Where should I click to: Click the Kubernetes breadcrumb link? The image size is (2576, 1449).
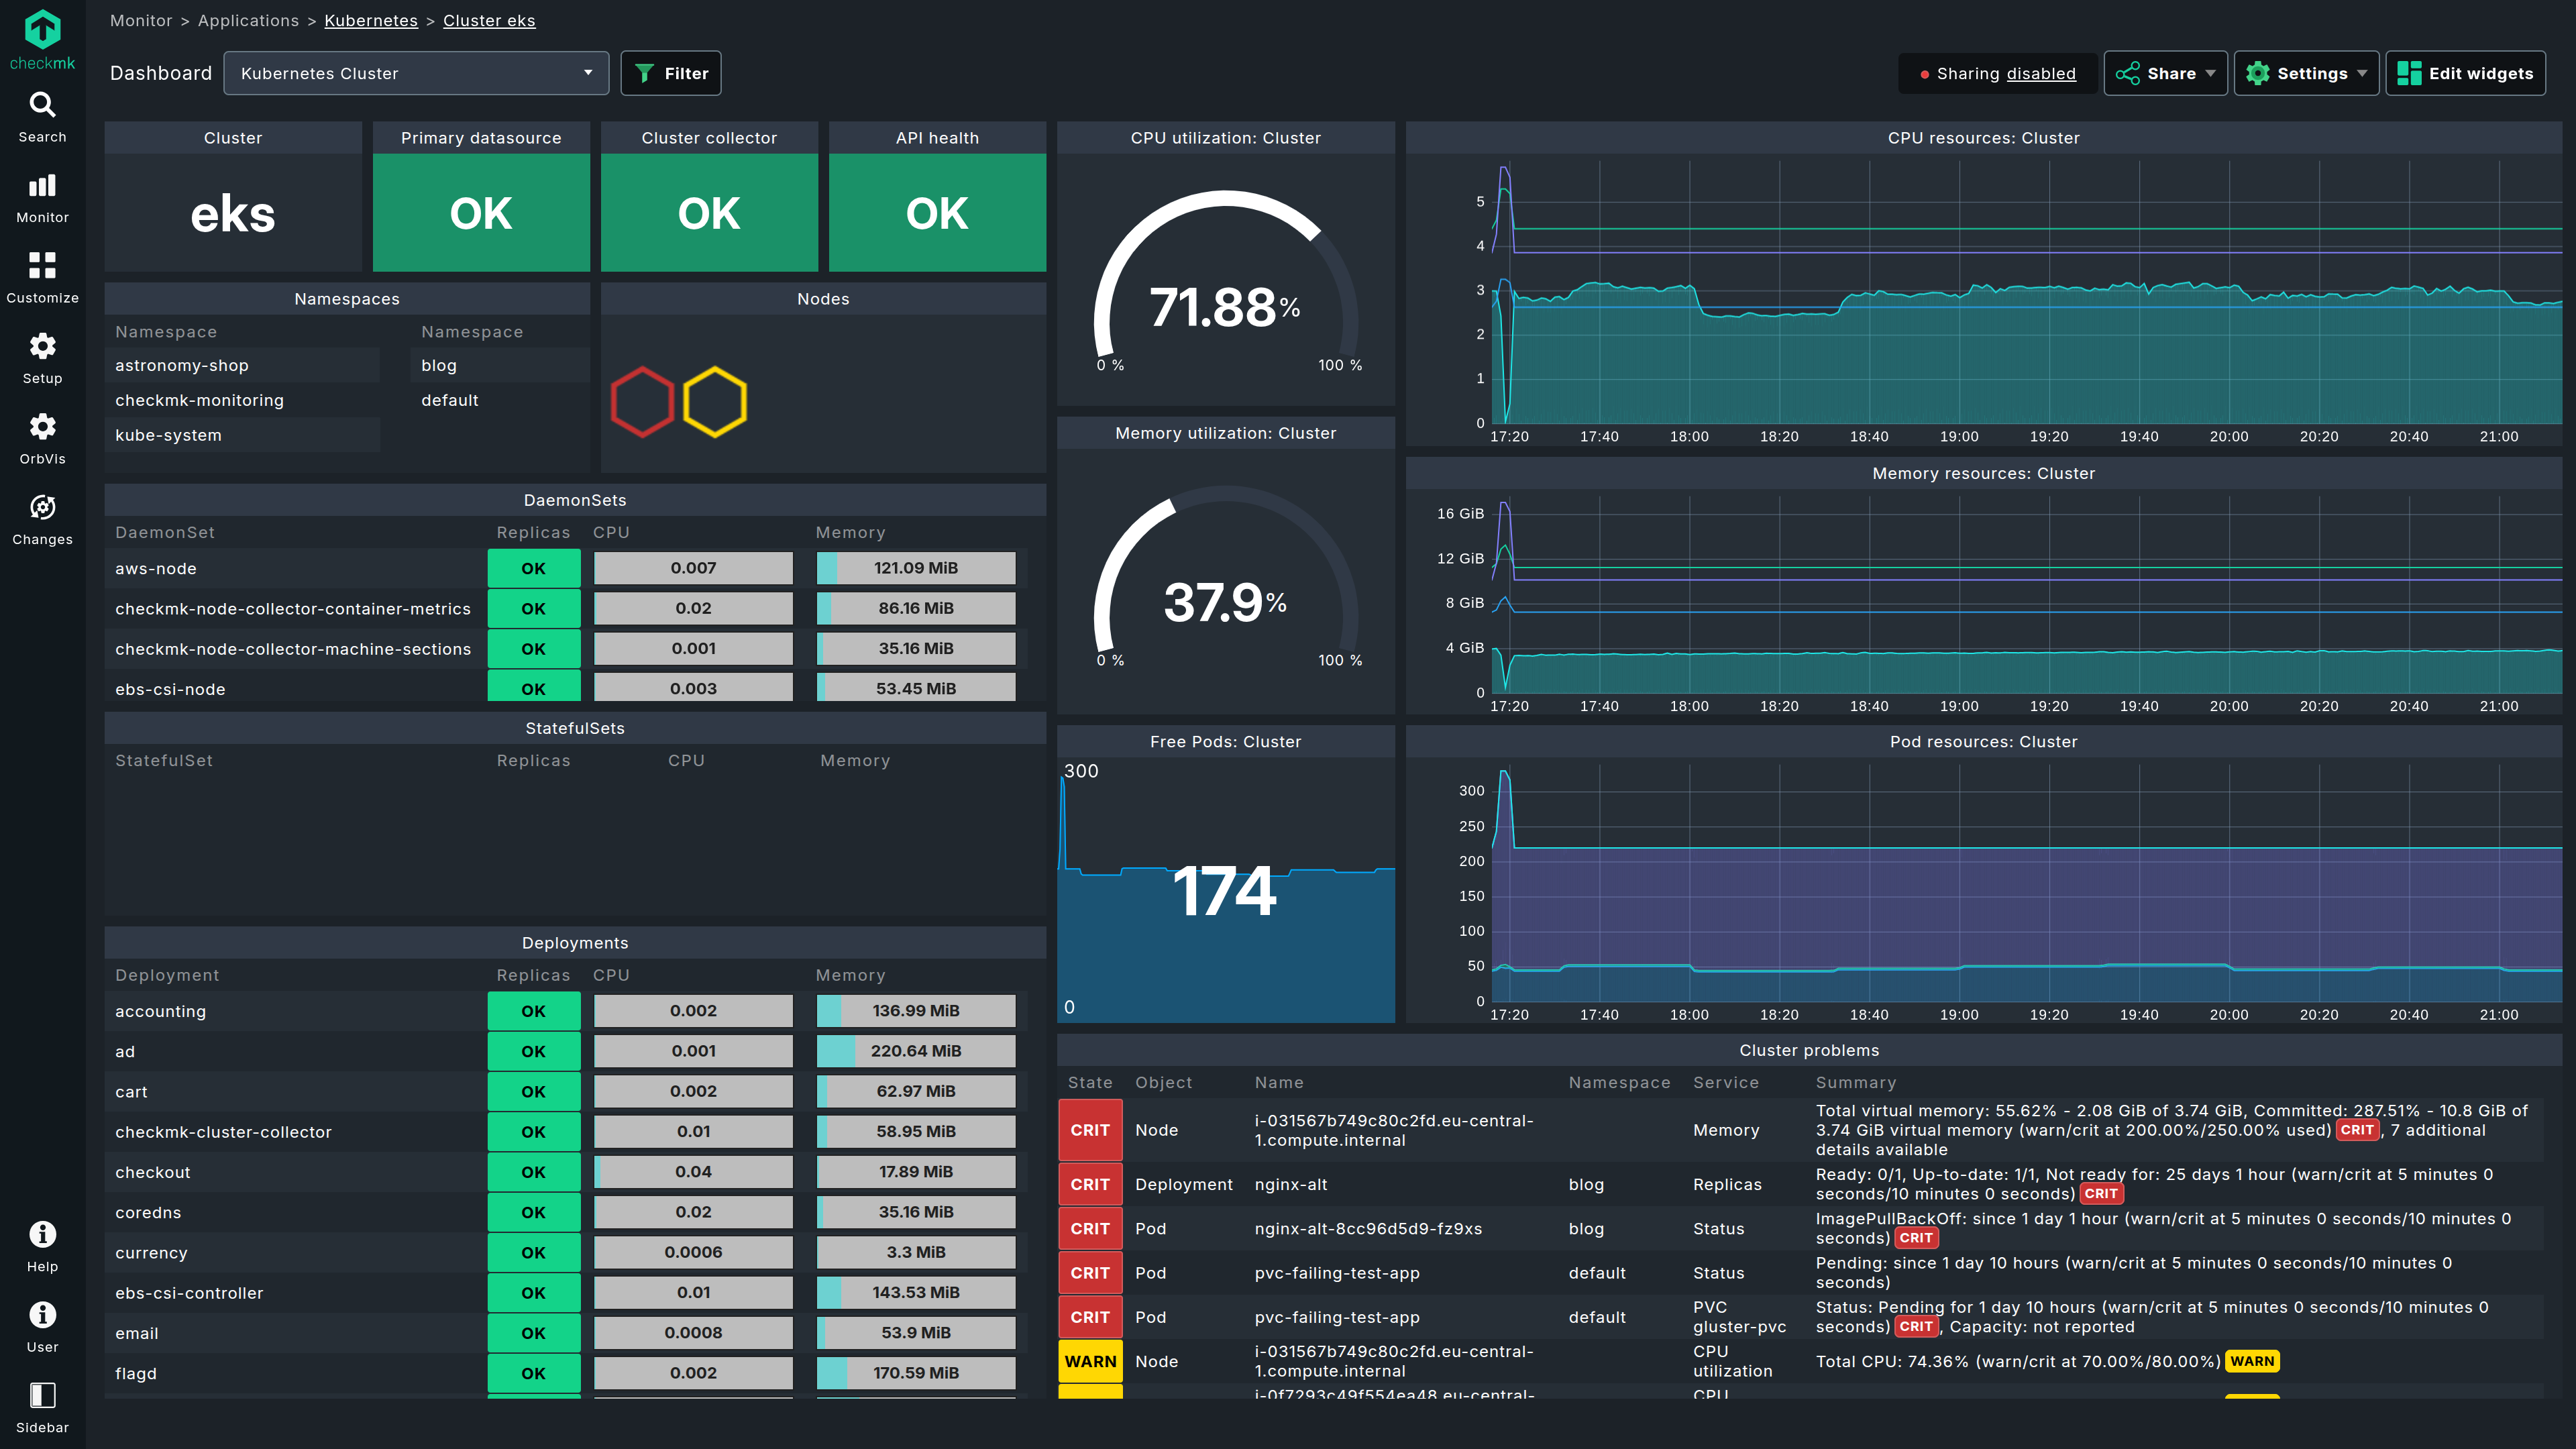tap(371, 21)
